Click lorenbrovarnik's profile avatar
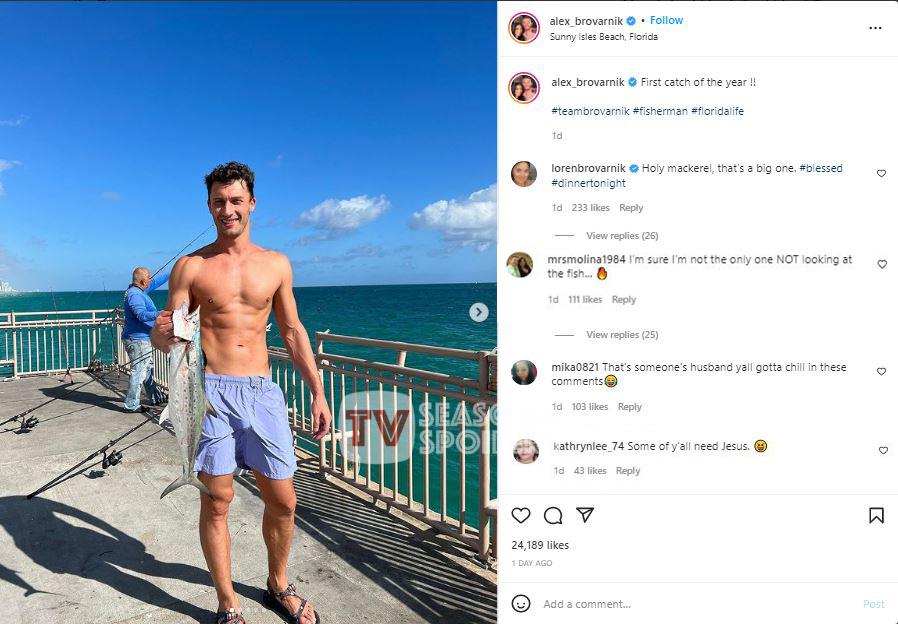898x624 pixels. click(x=524, y=174)
